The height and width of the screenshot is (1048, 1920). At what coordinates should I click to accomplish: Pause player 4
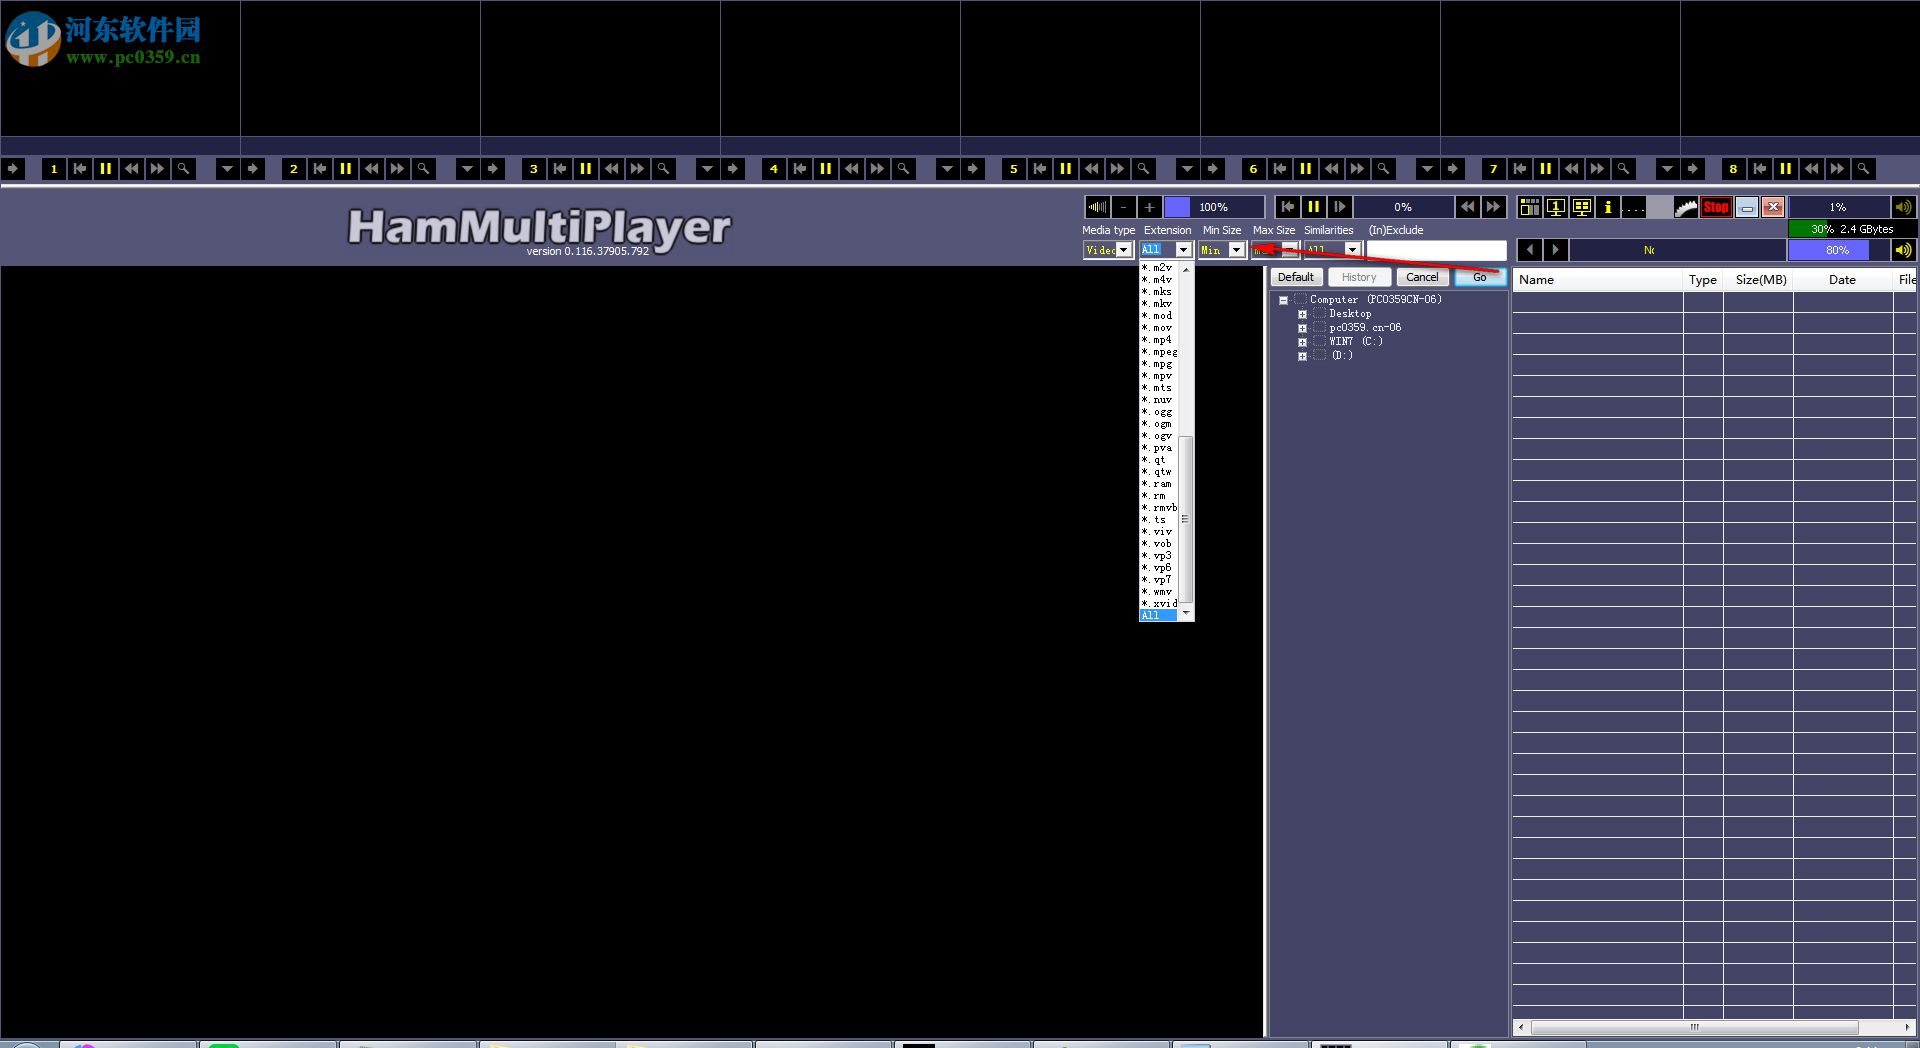pyautogui.click(x=825, y=169)
